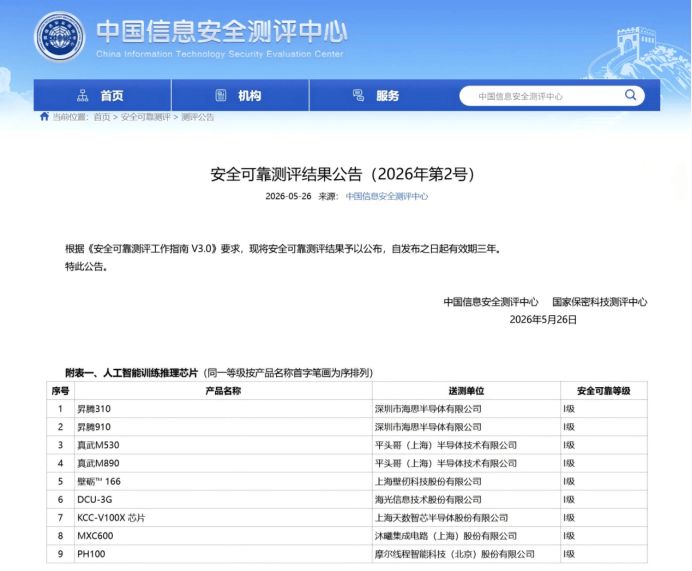This screenshot has width=692, height=571.
Task: Select the 壁砺 166 product cell
Action: tap(223, 481)
